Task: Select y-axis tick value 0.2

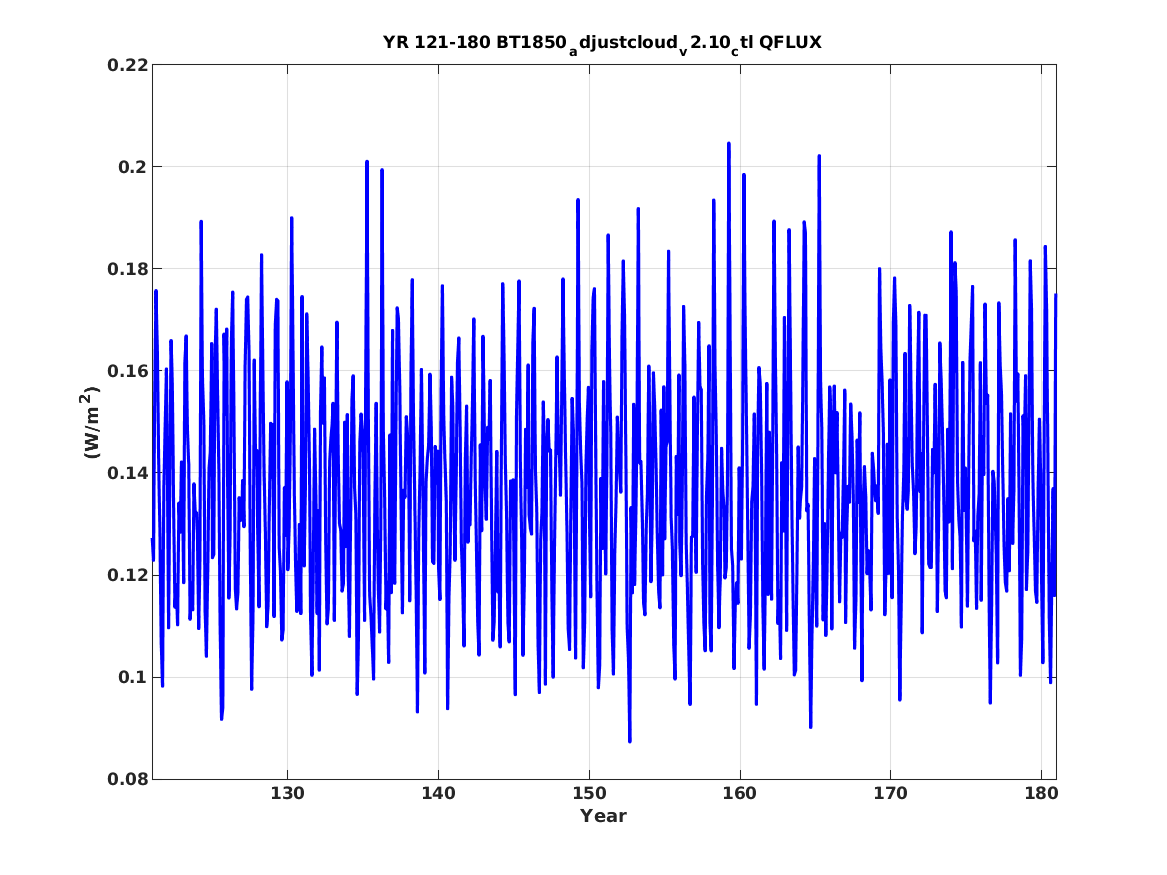Action: [132, 167]
